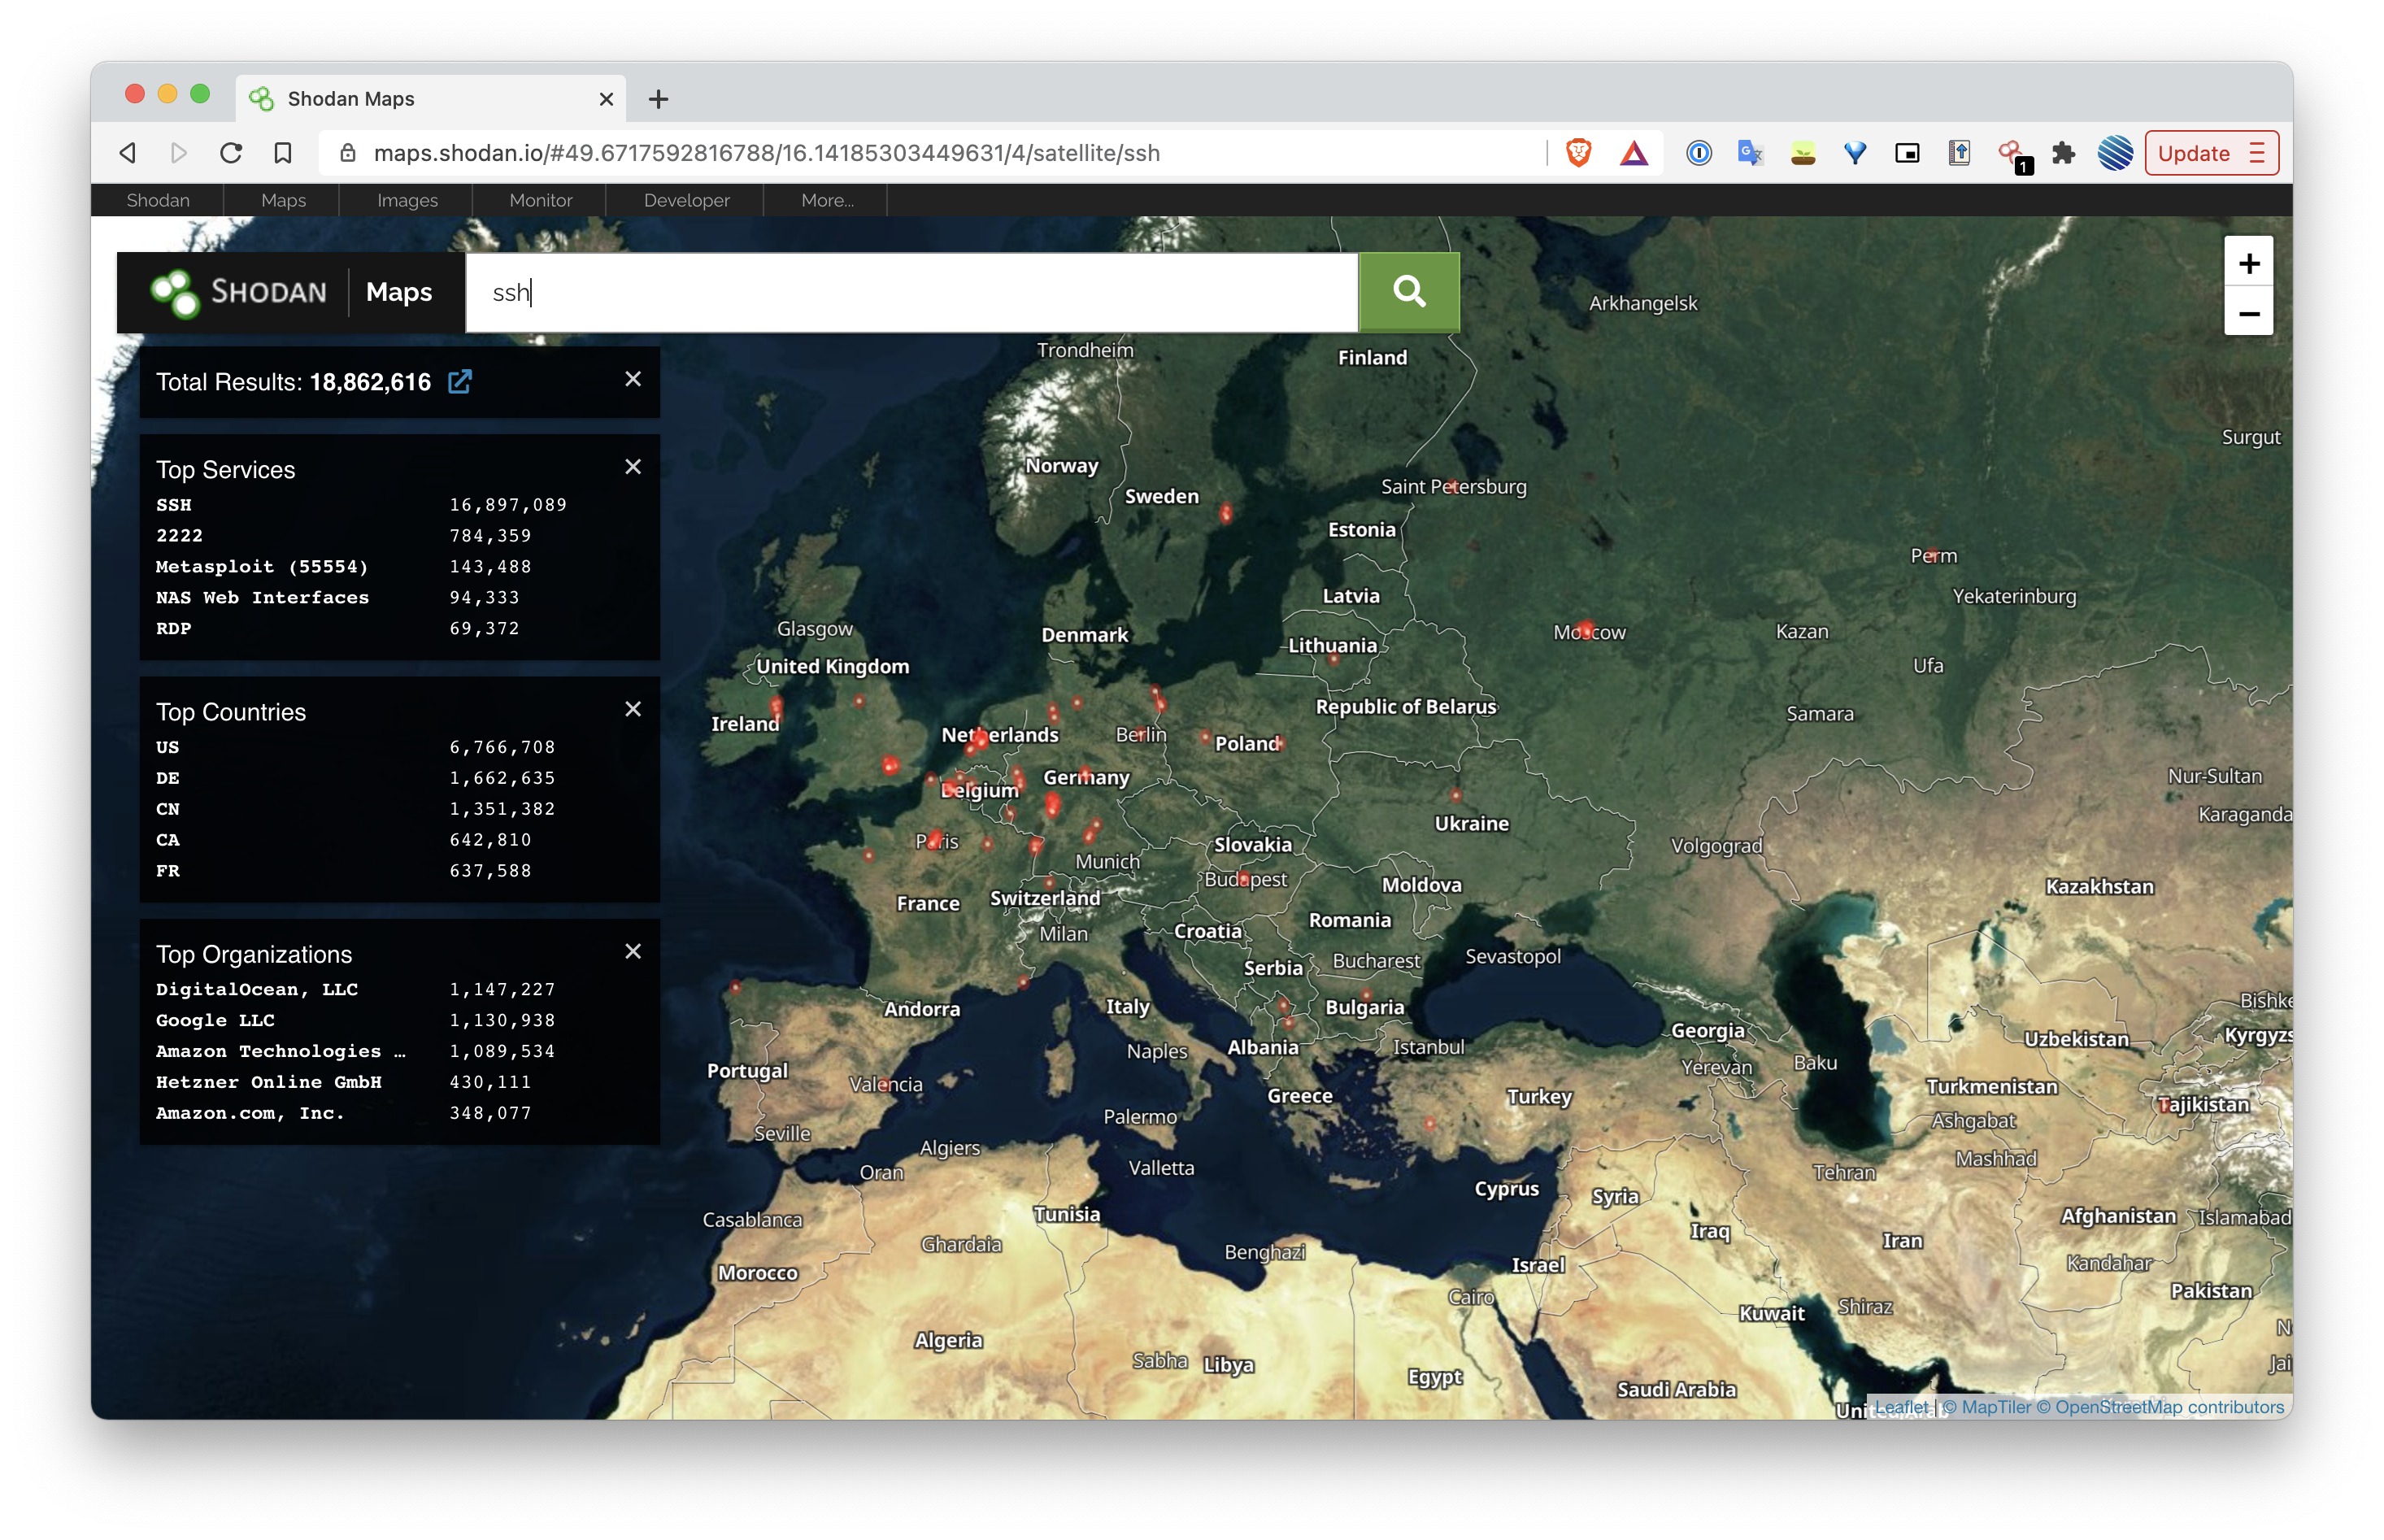Click the Update browser button

coord(2193,153)
